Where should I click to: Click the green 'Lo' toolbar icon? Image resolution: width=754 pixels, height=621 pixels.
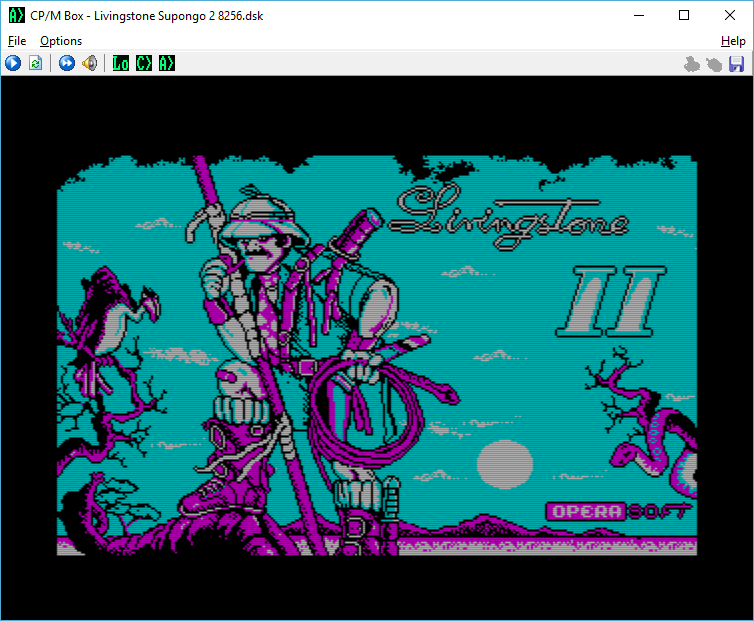point(121,63)
